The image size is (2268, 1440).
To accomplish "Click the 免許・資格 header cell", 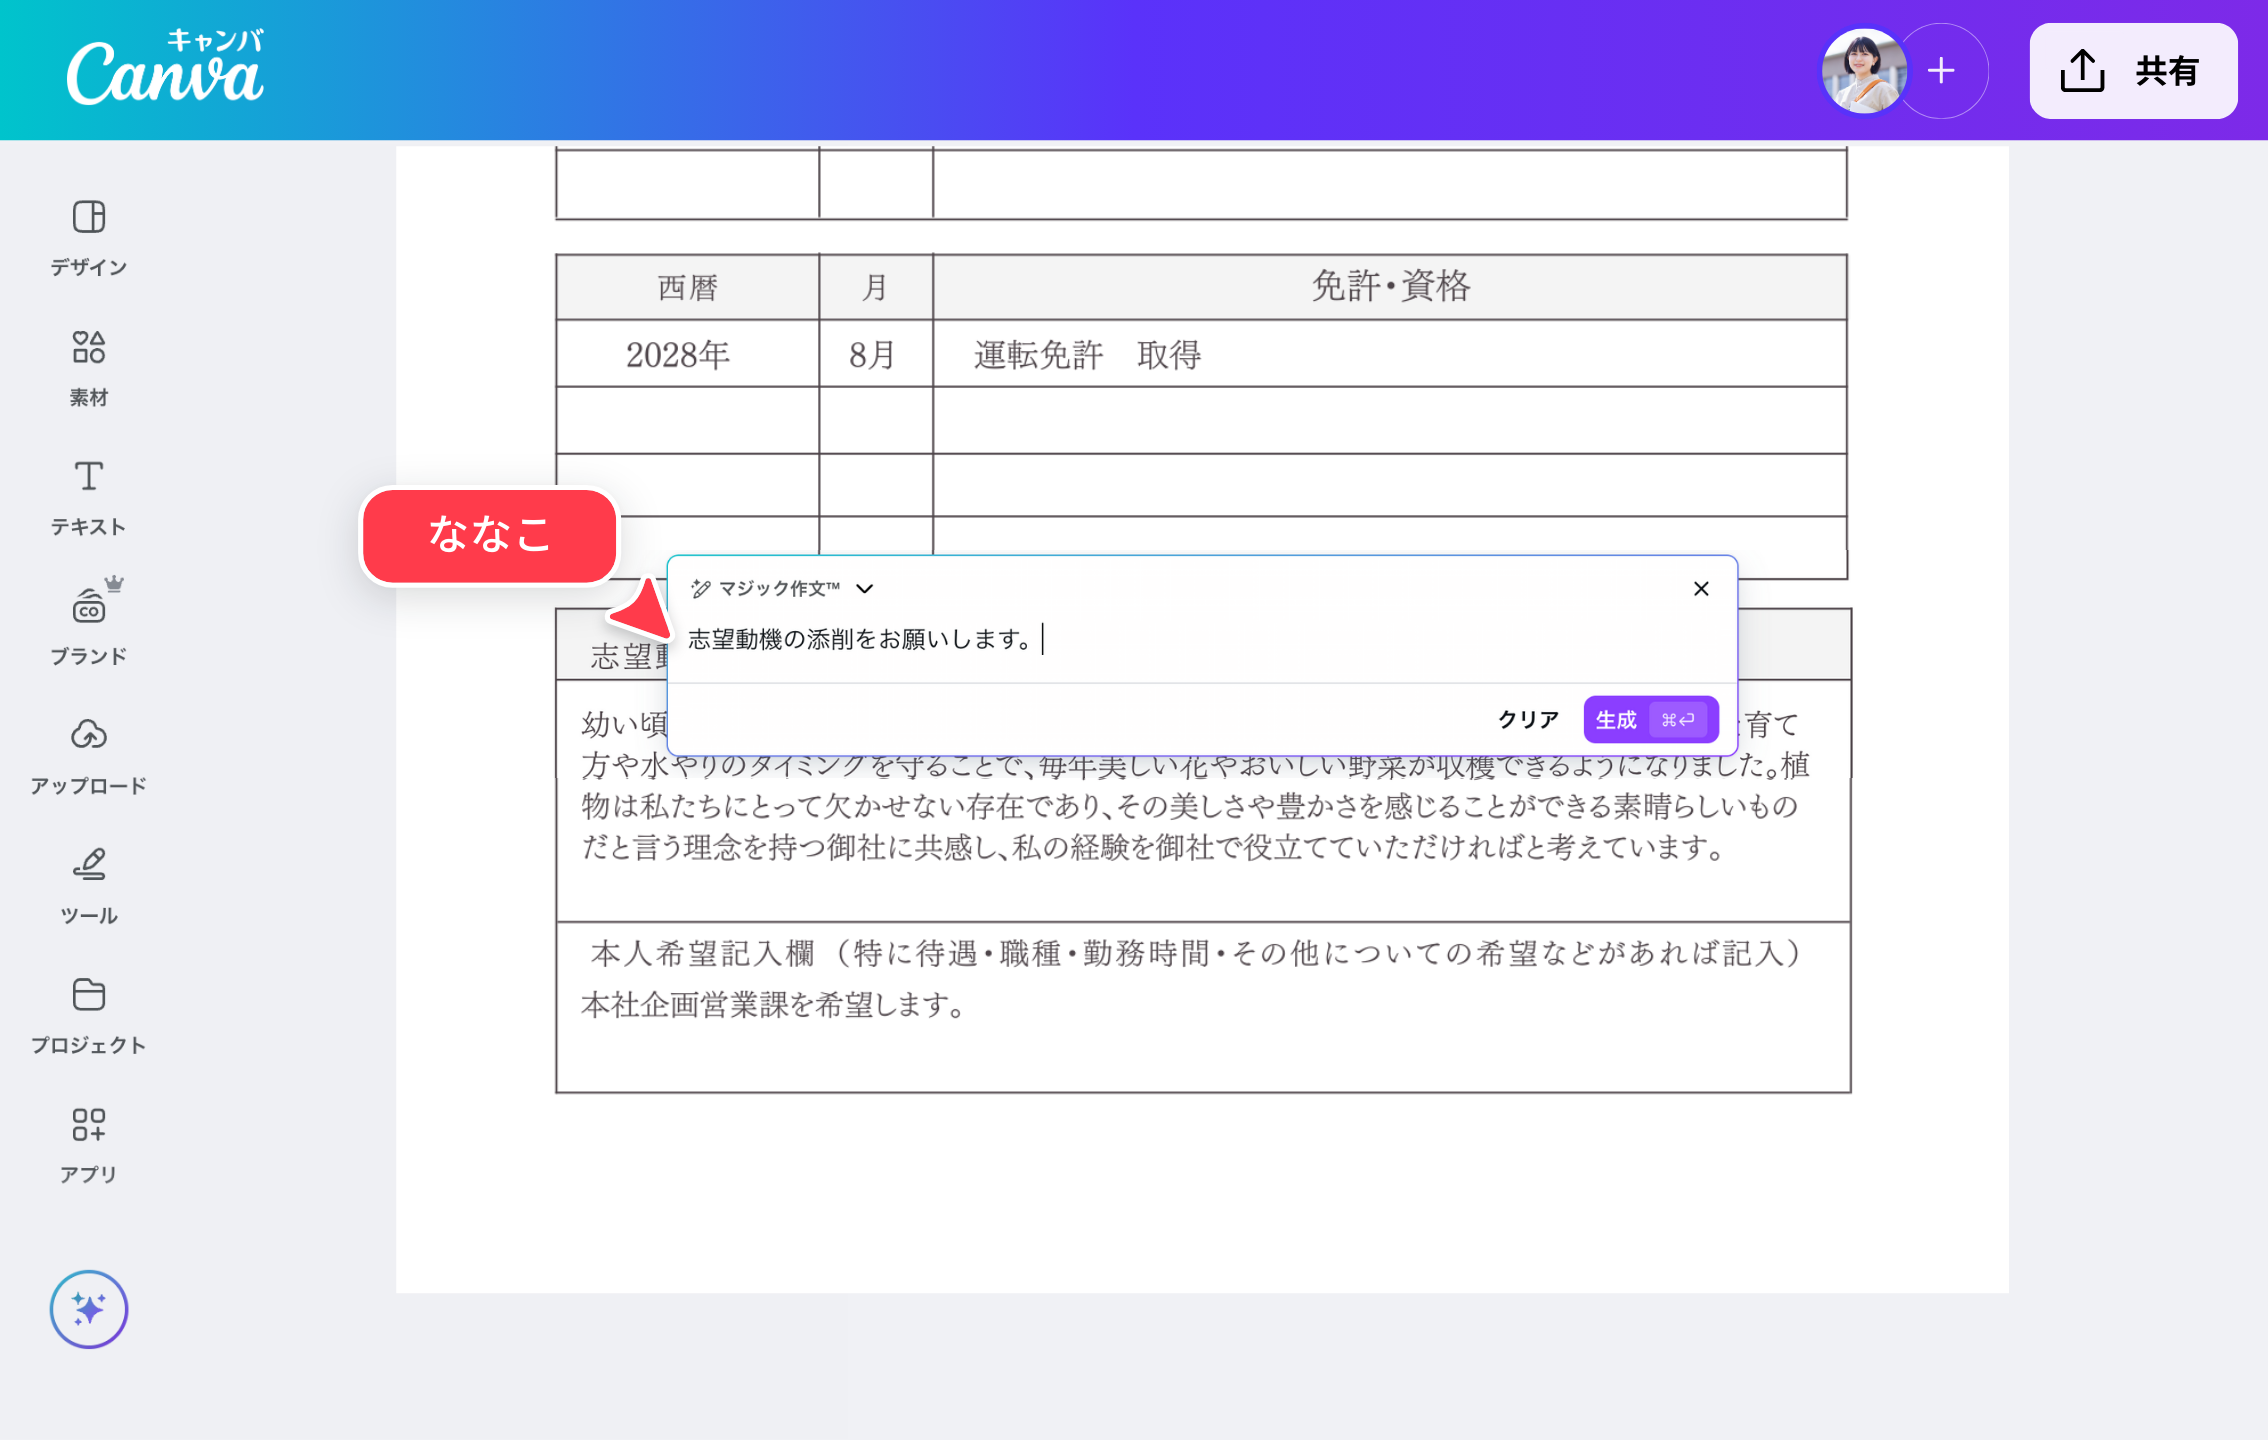I will [x=1390, y=287].
